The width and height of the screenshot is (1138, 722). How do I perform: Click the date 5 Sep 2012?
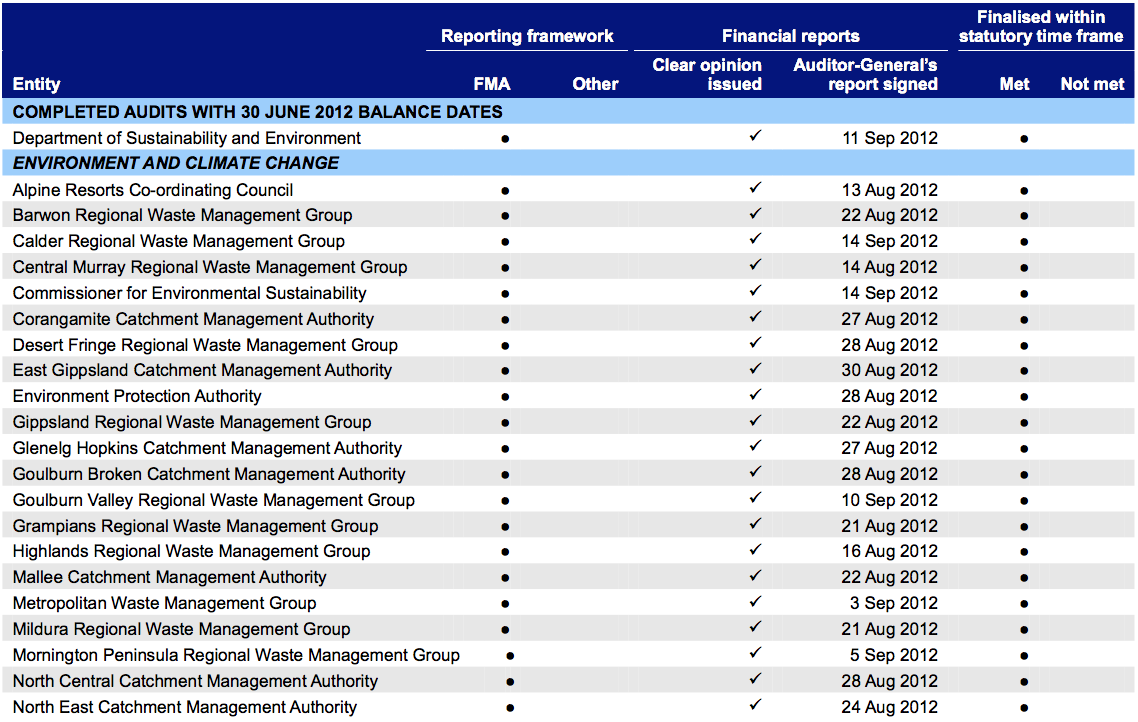[894, 655]
